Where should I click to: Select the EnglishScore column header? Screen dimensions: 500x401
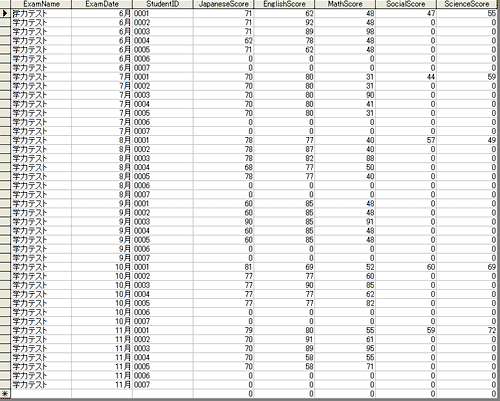coord(284,4)
